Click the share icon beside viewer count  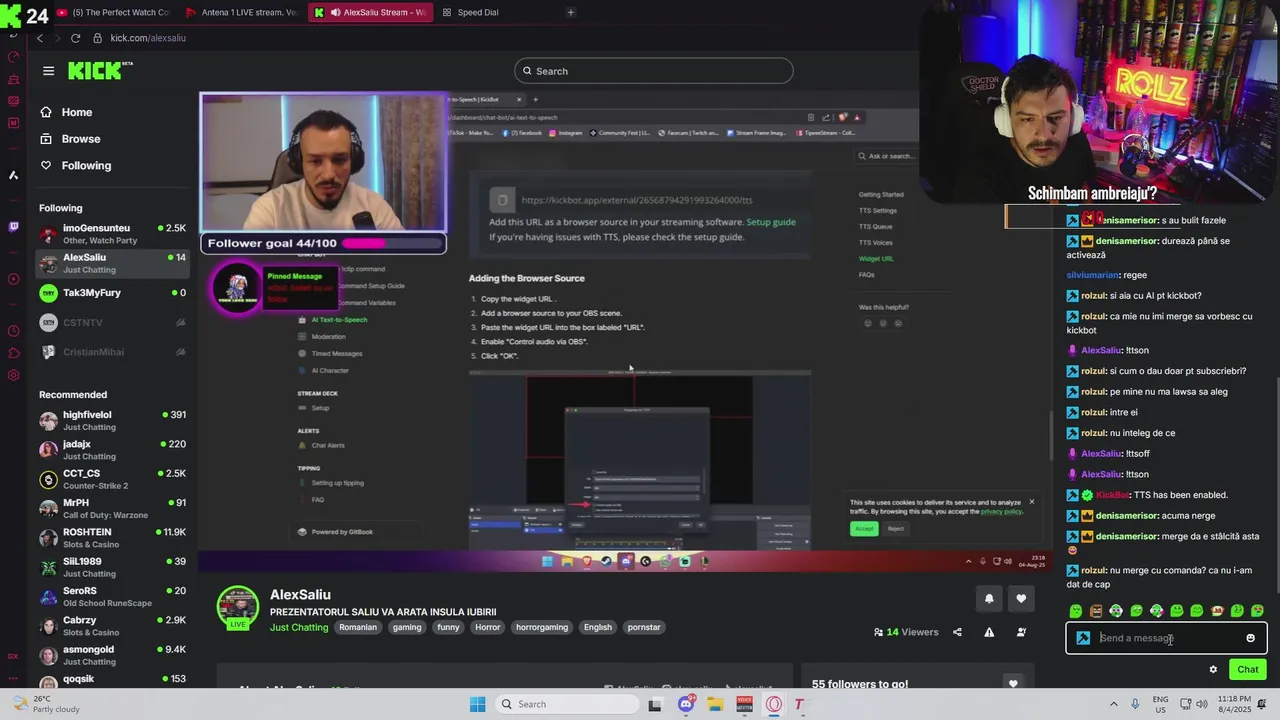957,632
